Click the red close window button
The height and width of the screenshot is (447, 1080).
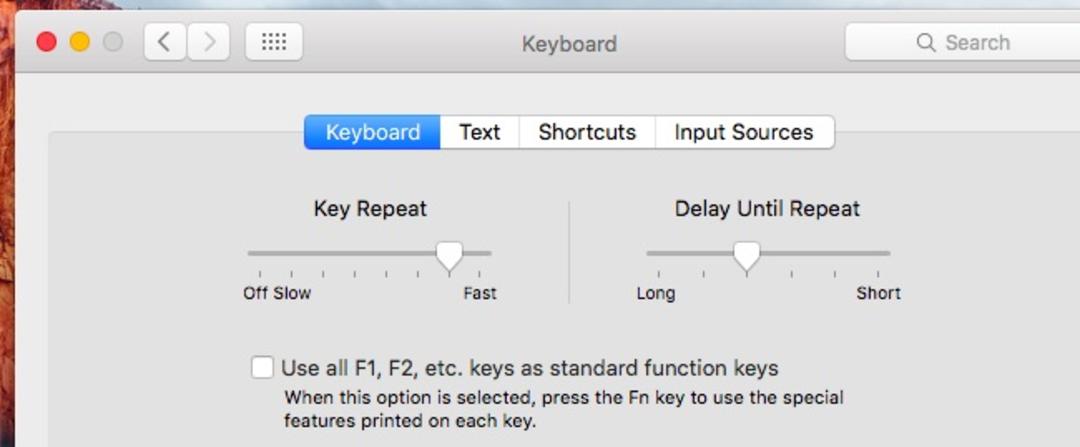point(46,42)
